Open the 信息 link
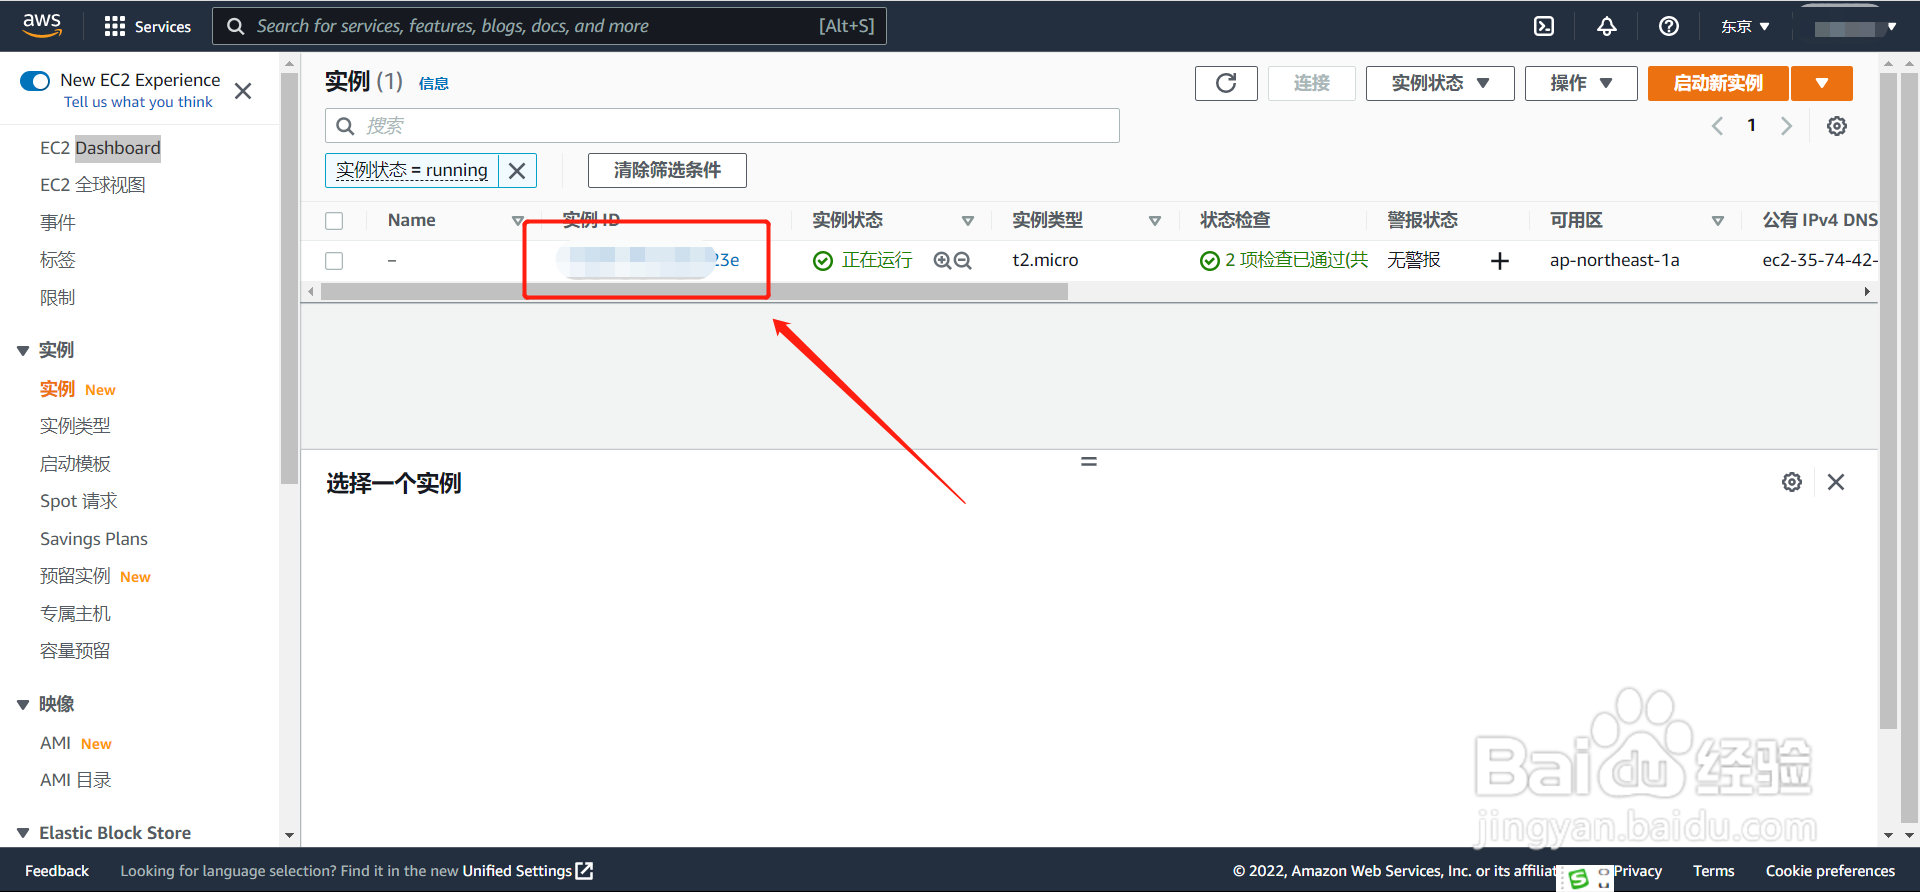 point(434,84)
